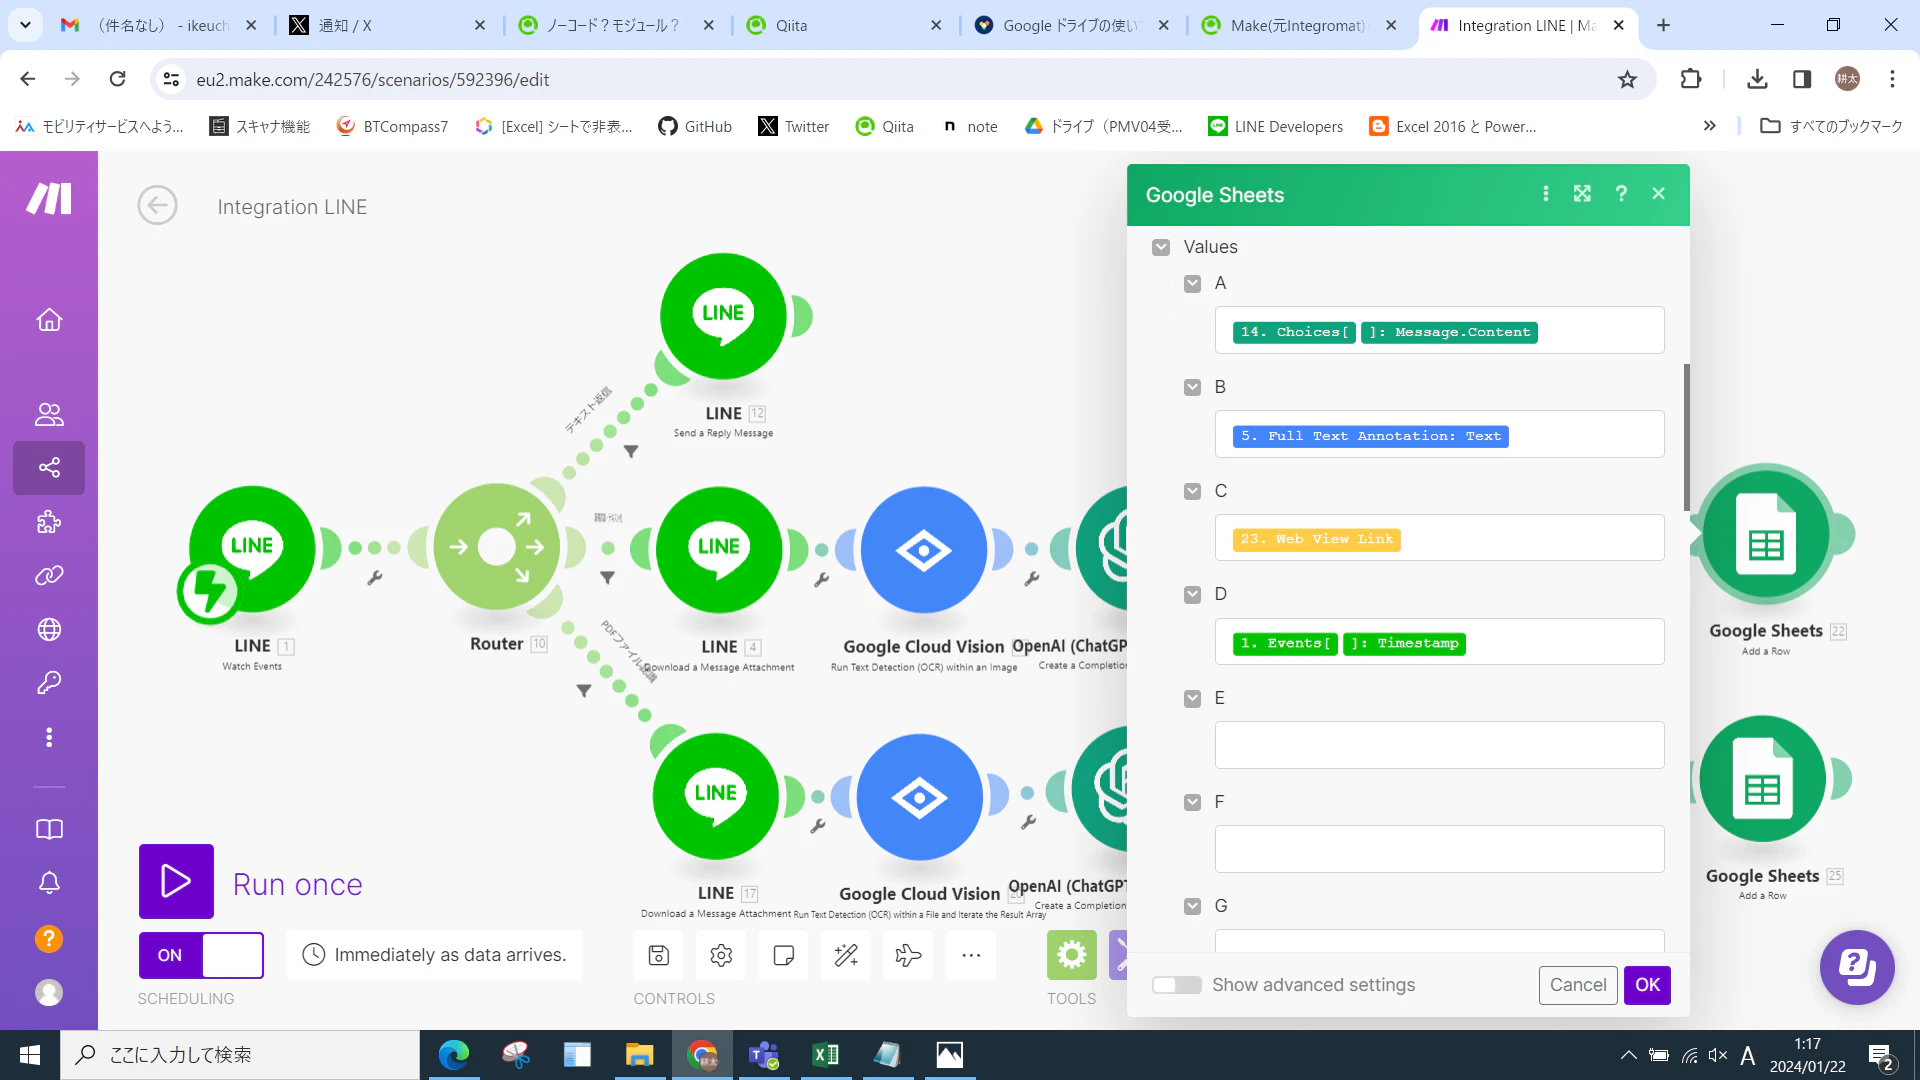Select the Router module
This screenshot has height=1080, width=1920.
click(x=497, y=547)
